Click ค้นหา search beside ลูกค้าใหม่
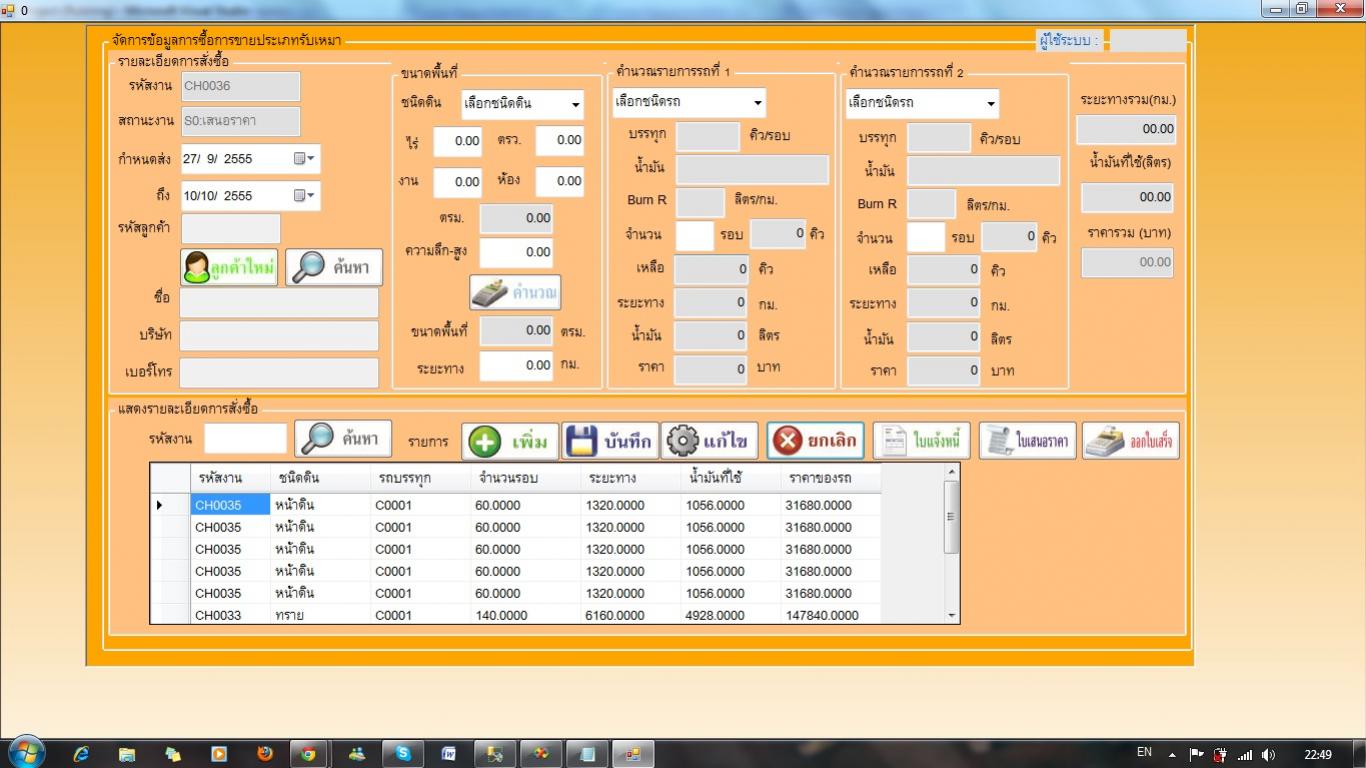Screen dimensions: 1366x768 tap(334, 267)
